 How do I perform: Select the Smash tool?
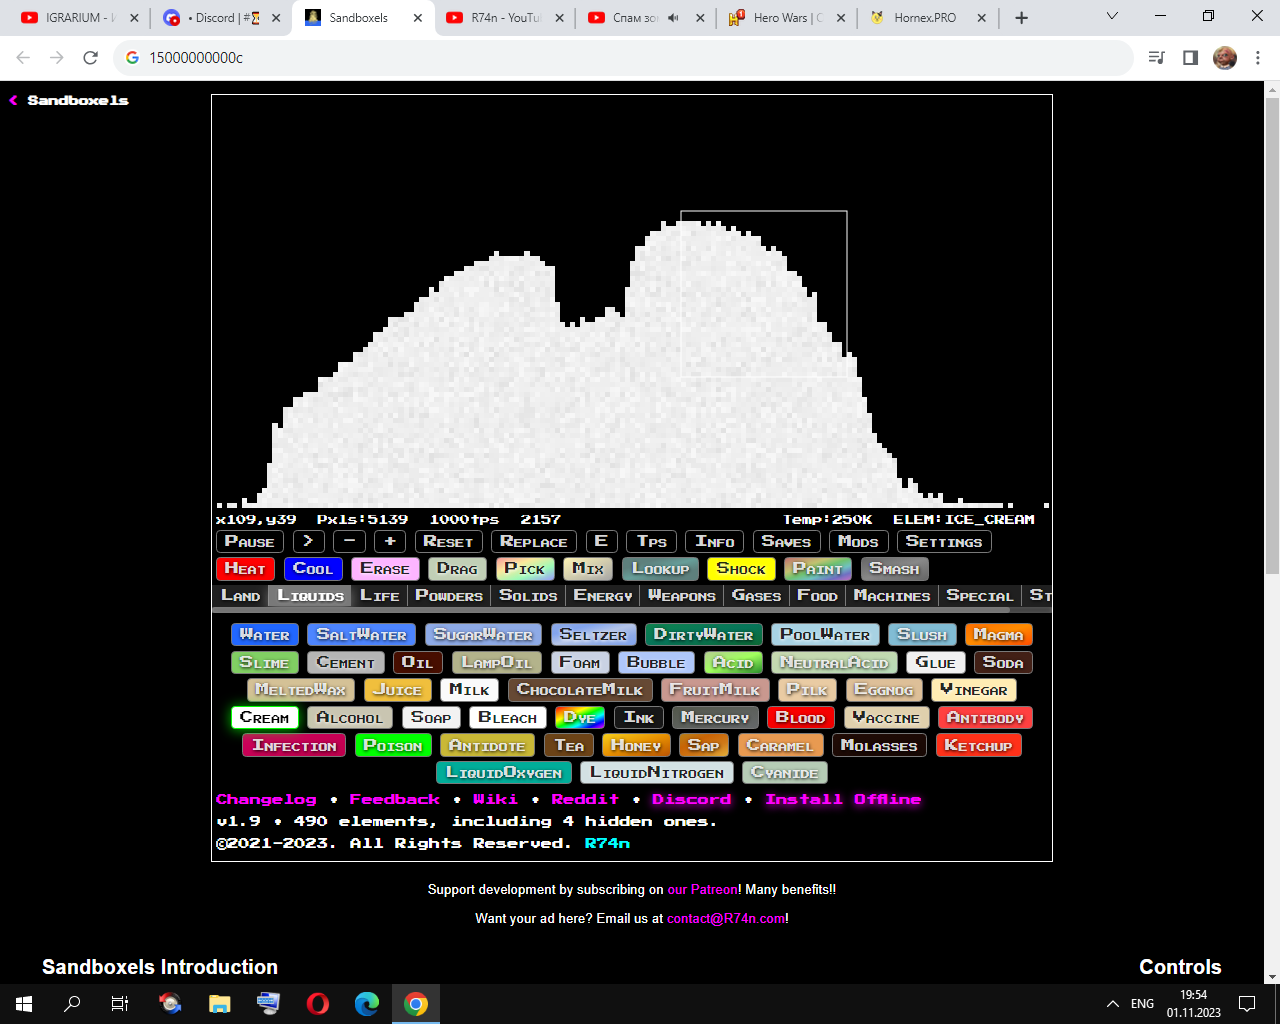[x=894, y=569]
